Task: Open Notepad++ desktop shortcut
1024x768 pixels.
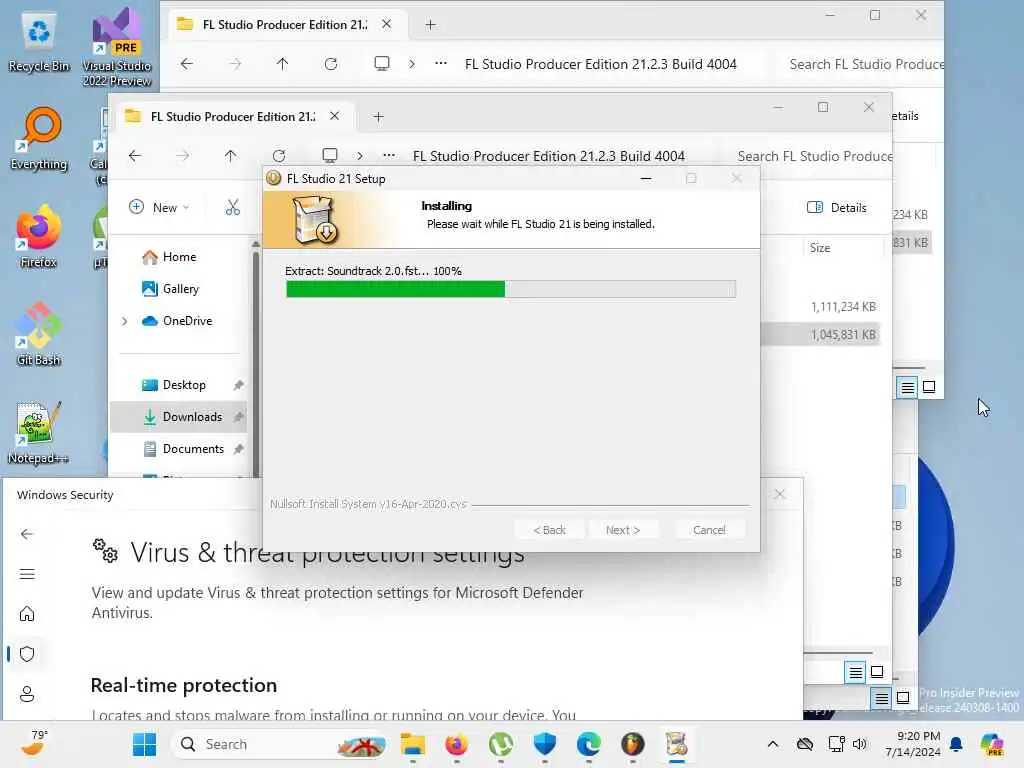Action: (x=39, y=432)
